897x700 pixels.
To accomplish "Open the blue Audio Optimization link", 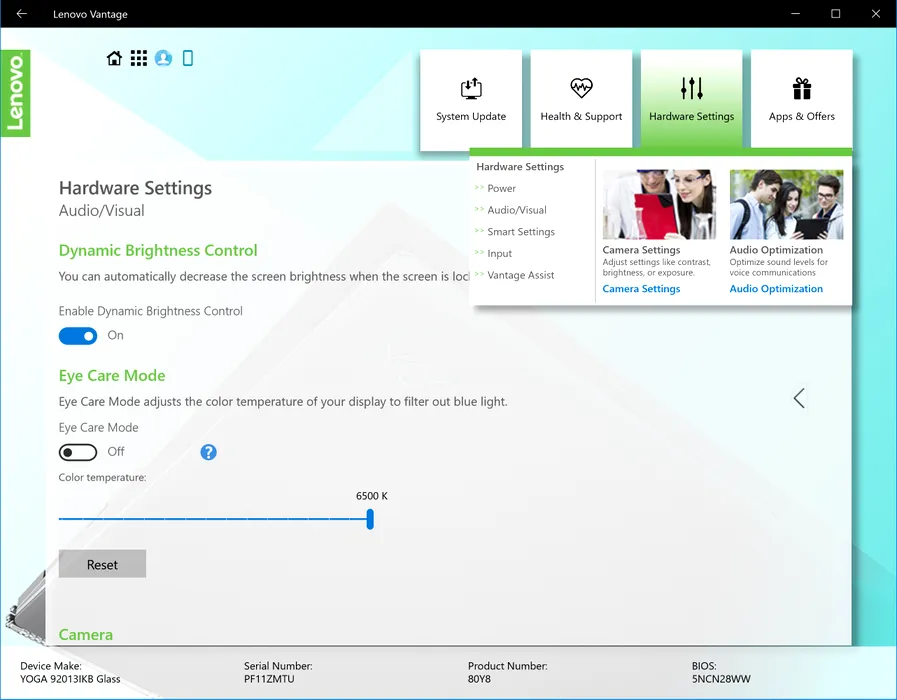I will 776,289.
